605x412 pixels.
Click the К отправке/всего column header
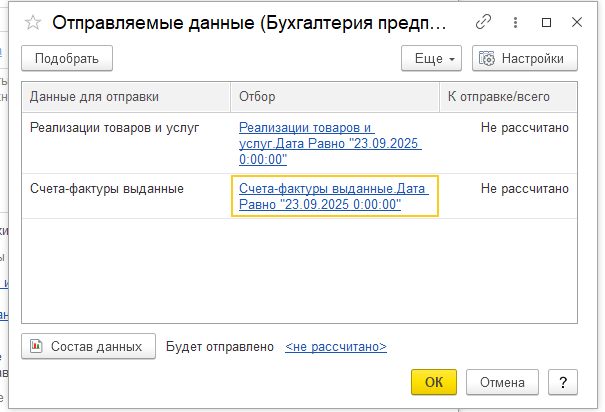497,96
